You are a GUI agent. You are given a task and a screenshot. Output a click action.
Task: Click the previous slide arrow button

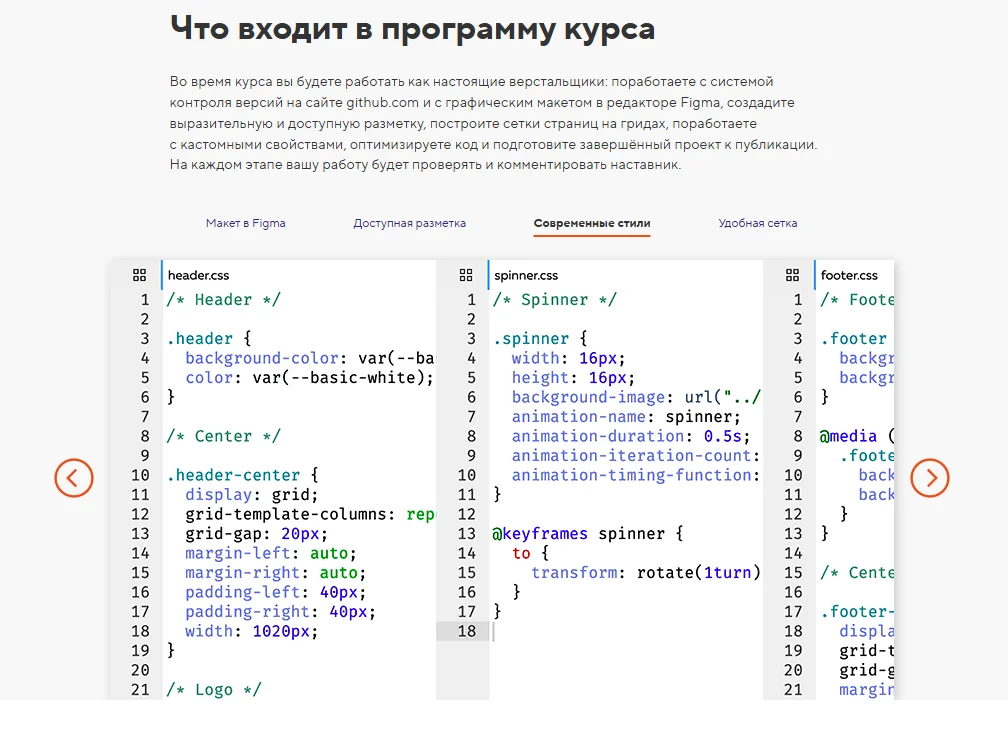74,478
